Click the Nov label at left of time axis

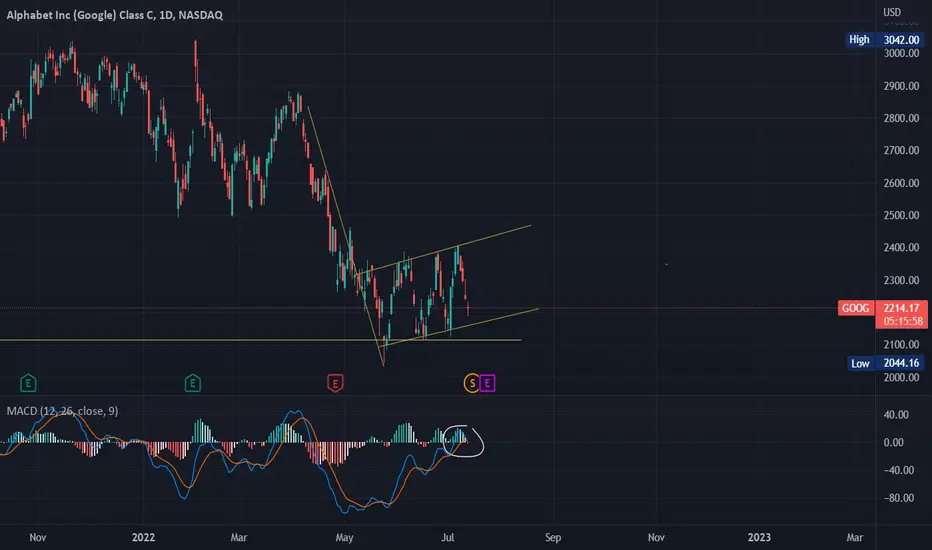[x=37, y=537]
